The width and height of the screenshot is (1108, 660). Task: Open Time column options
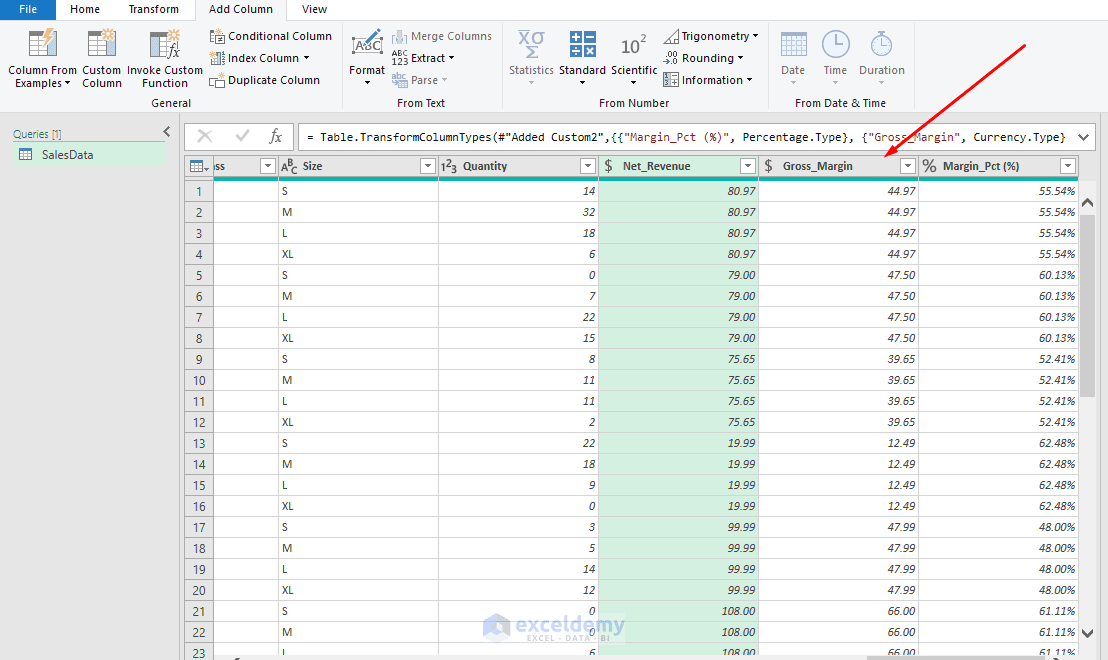click(x=835, y=59)
